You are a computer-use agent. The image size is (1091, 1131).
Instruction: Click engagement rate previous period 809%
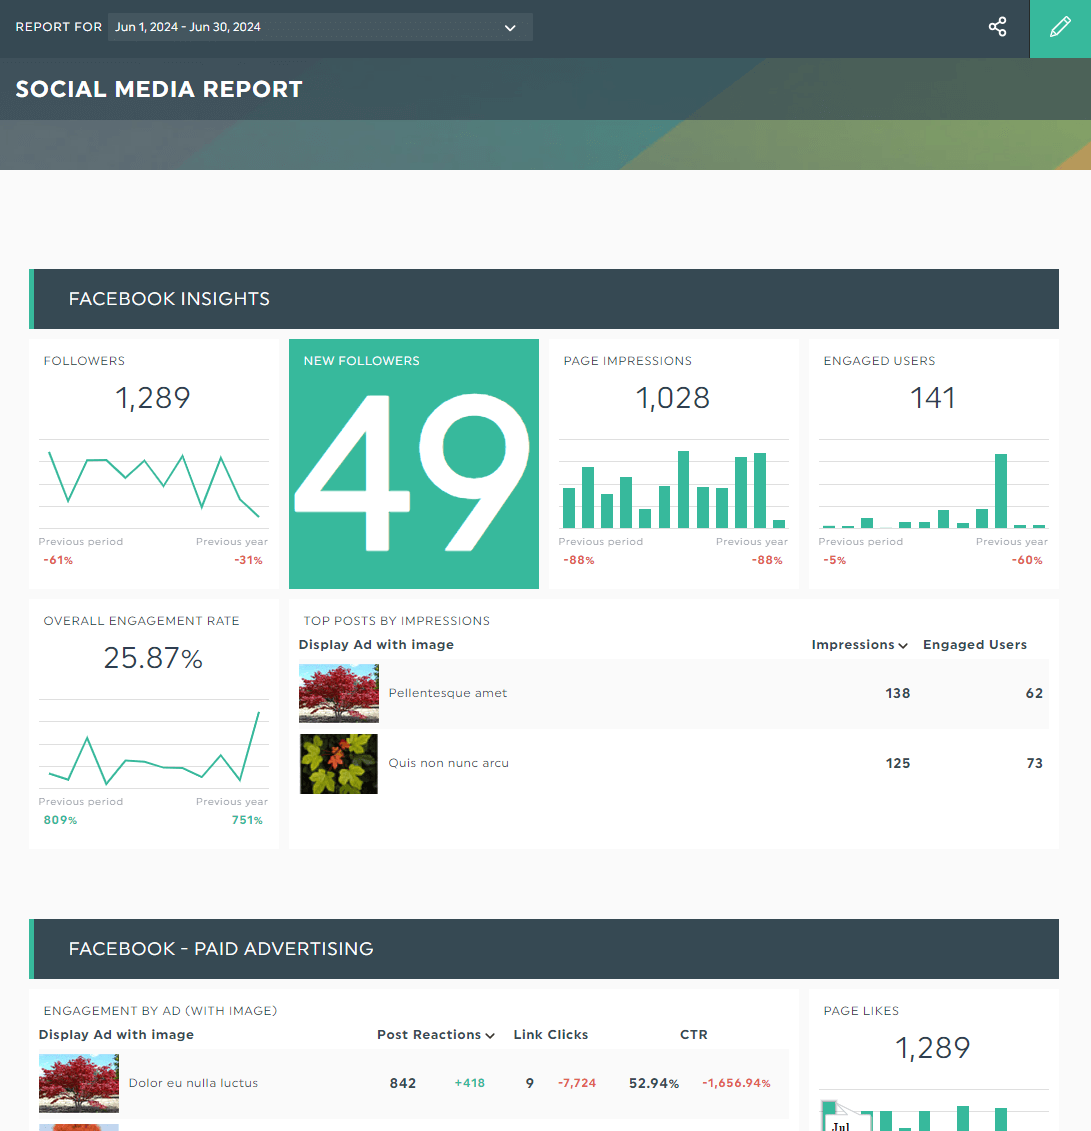tap(60, 820)
